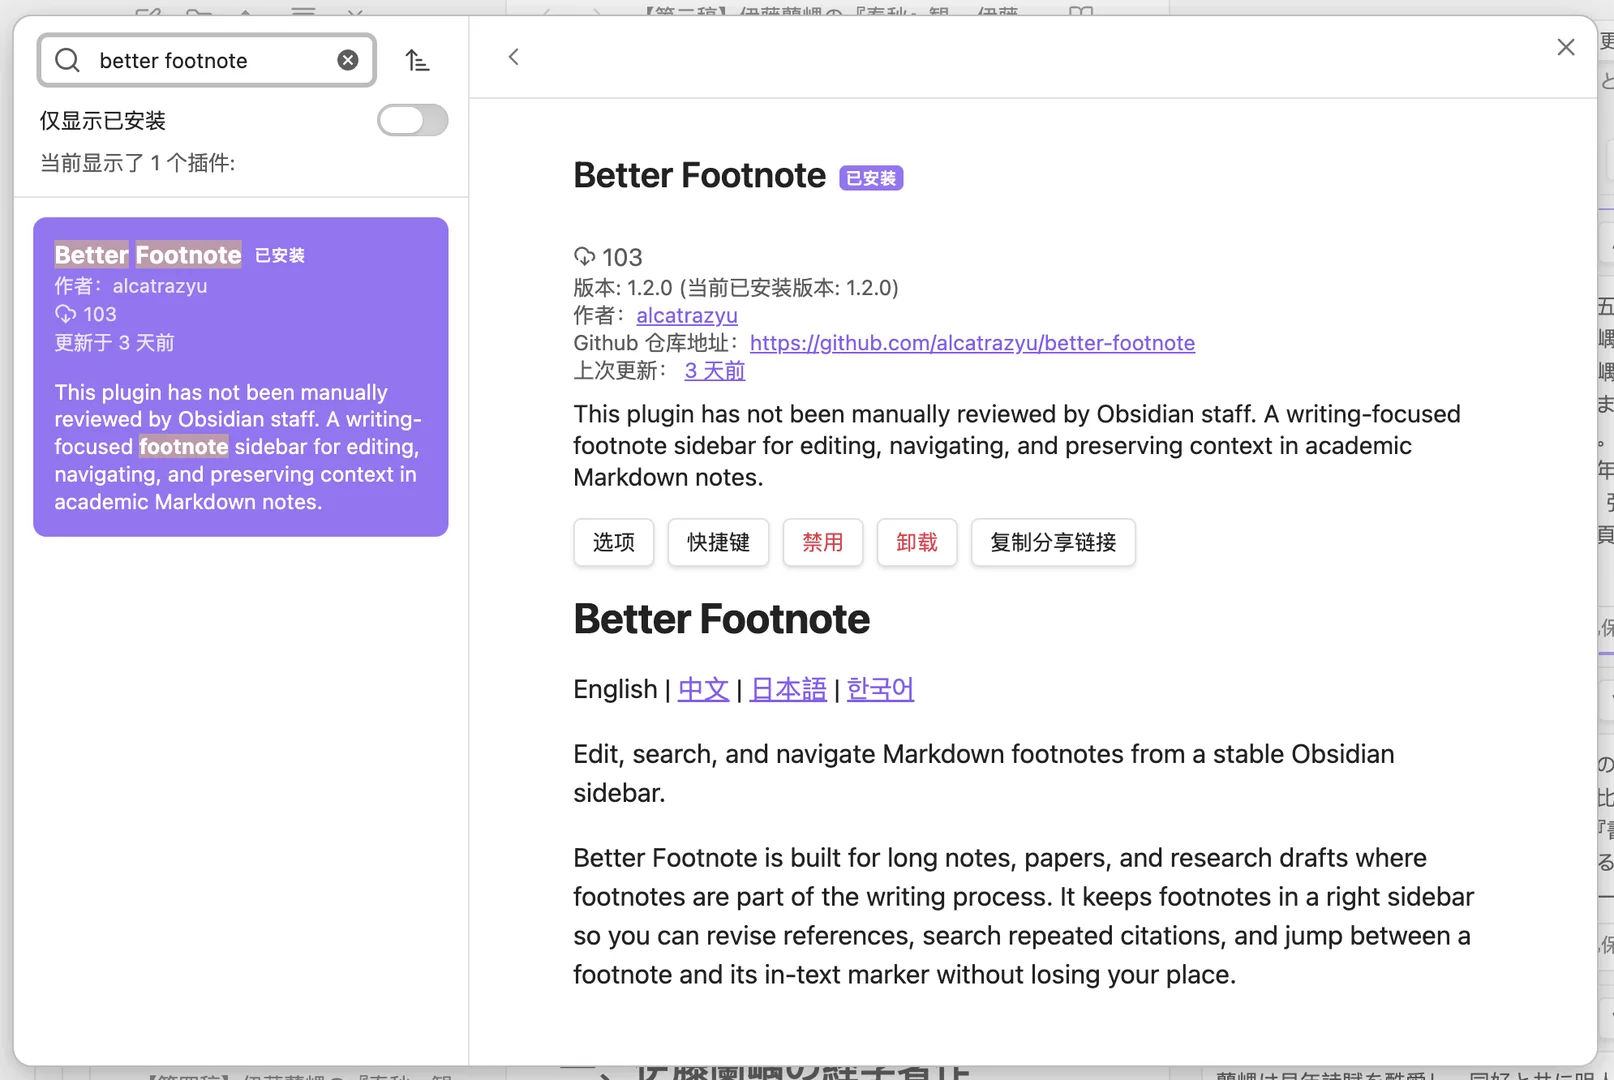Click in the 'better footnote' search box

(x=207, y=60)
